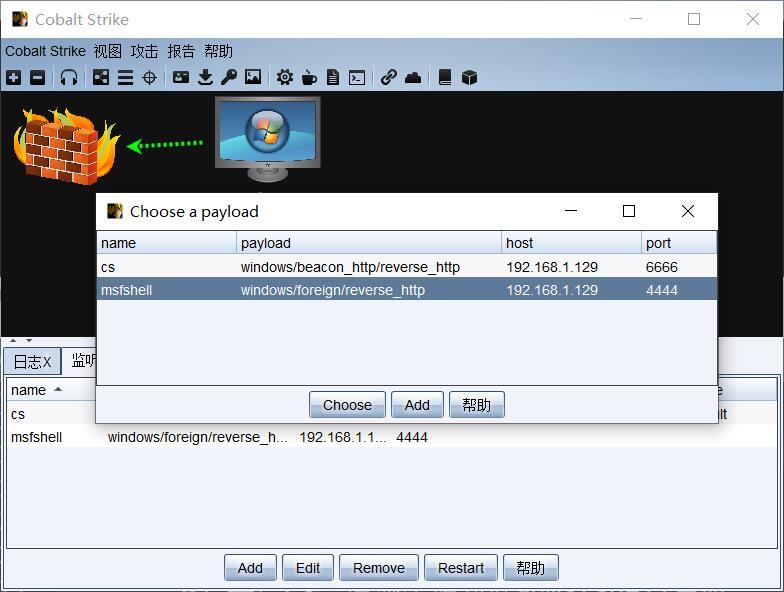
Task: Click the Restart button
Action: [x=461, y=568]
